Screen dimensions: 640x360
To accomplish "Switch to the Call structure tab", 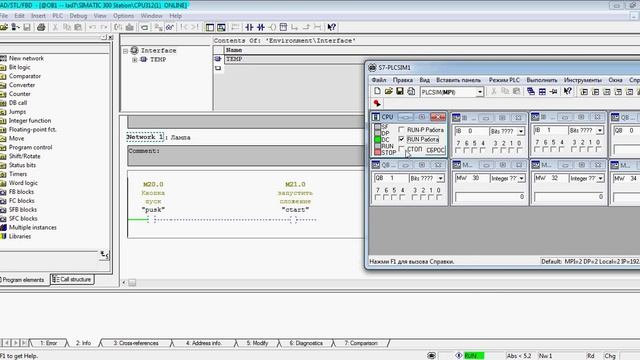I will [x=72, y=280].
